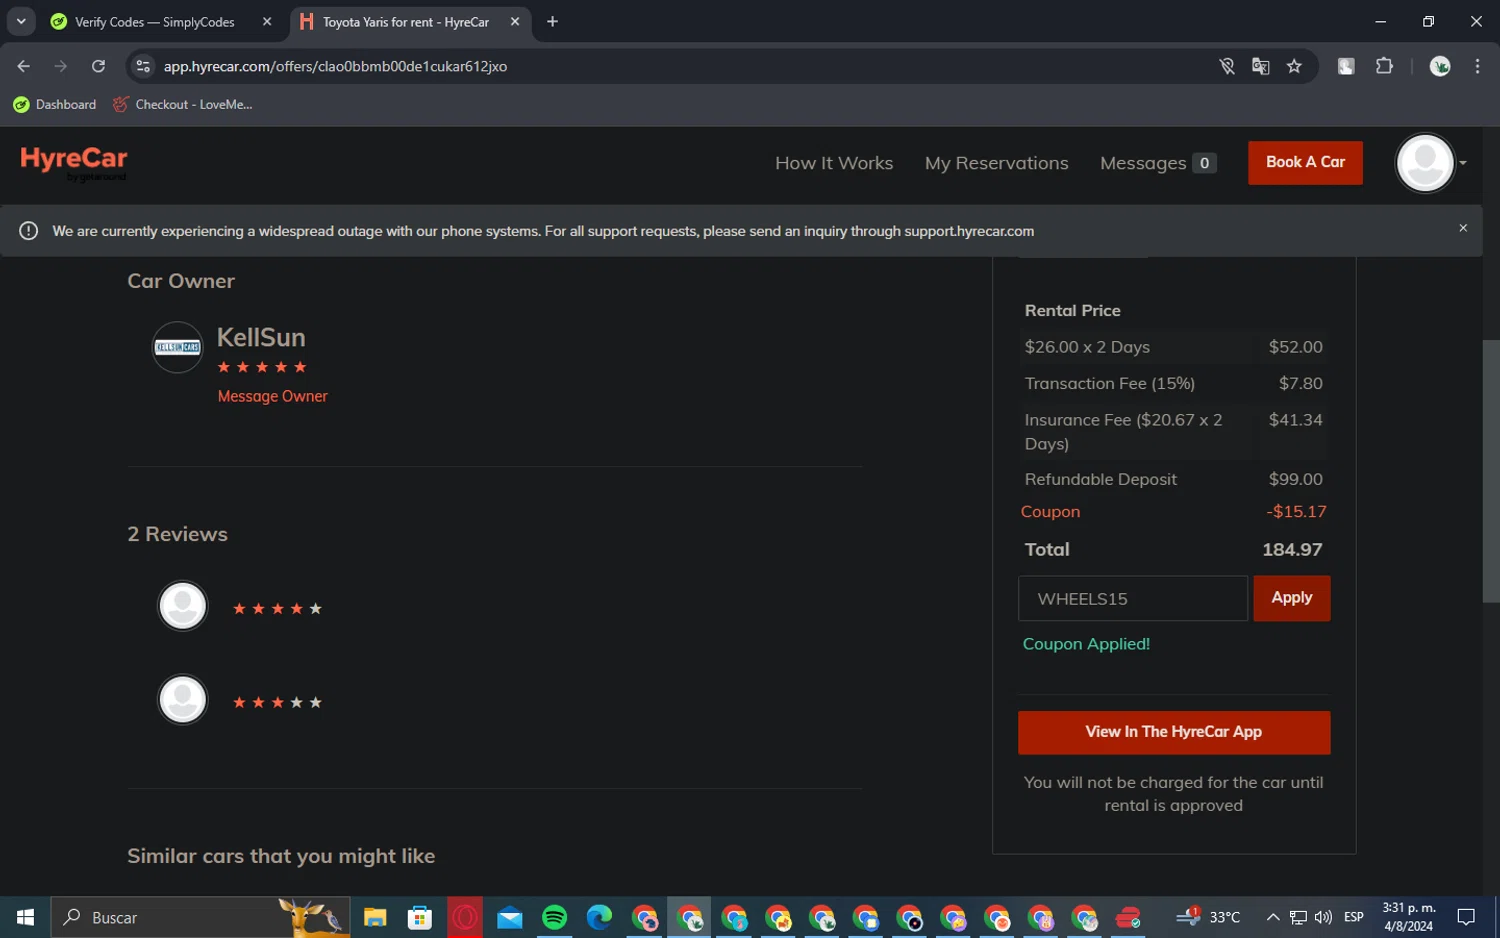Show hidden system tray icons
The image size is (1500, 938).
point(1273,917)
